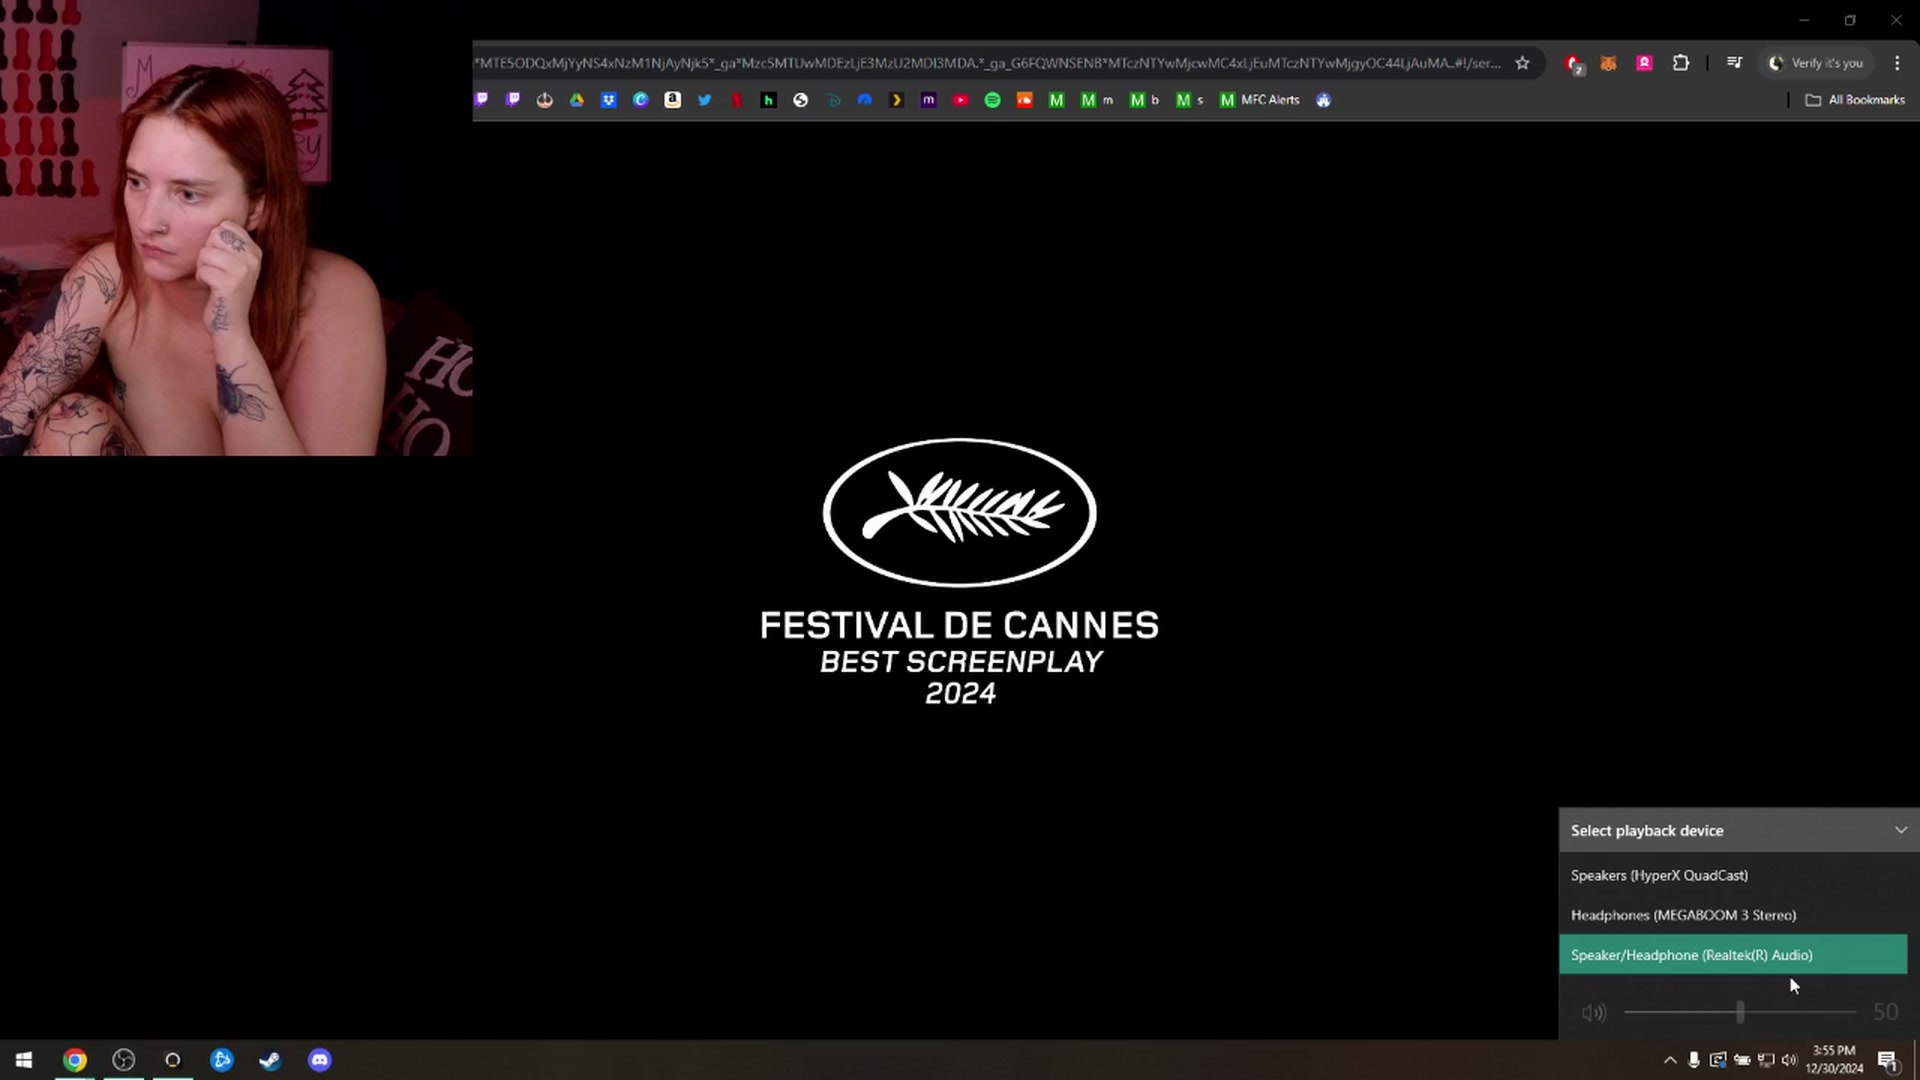Collapse the 'Select playback device' list
1920x1080 pixels.
tap(1901, 830)
